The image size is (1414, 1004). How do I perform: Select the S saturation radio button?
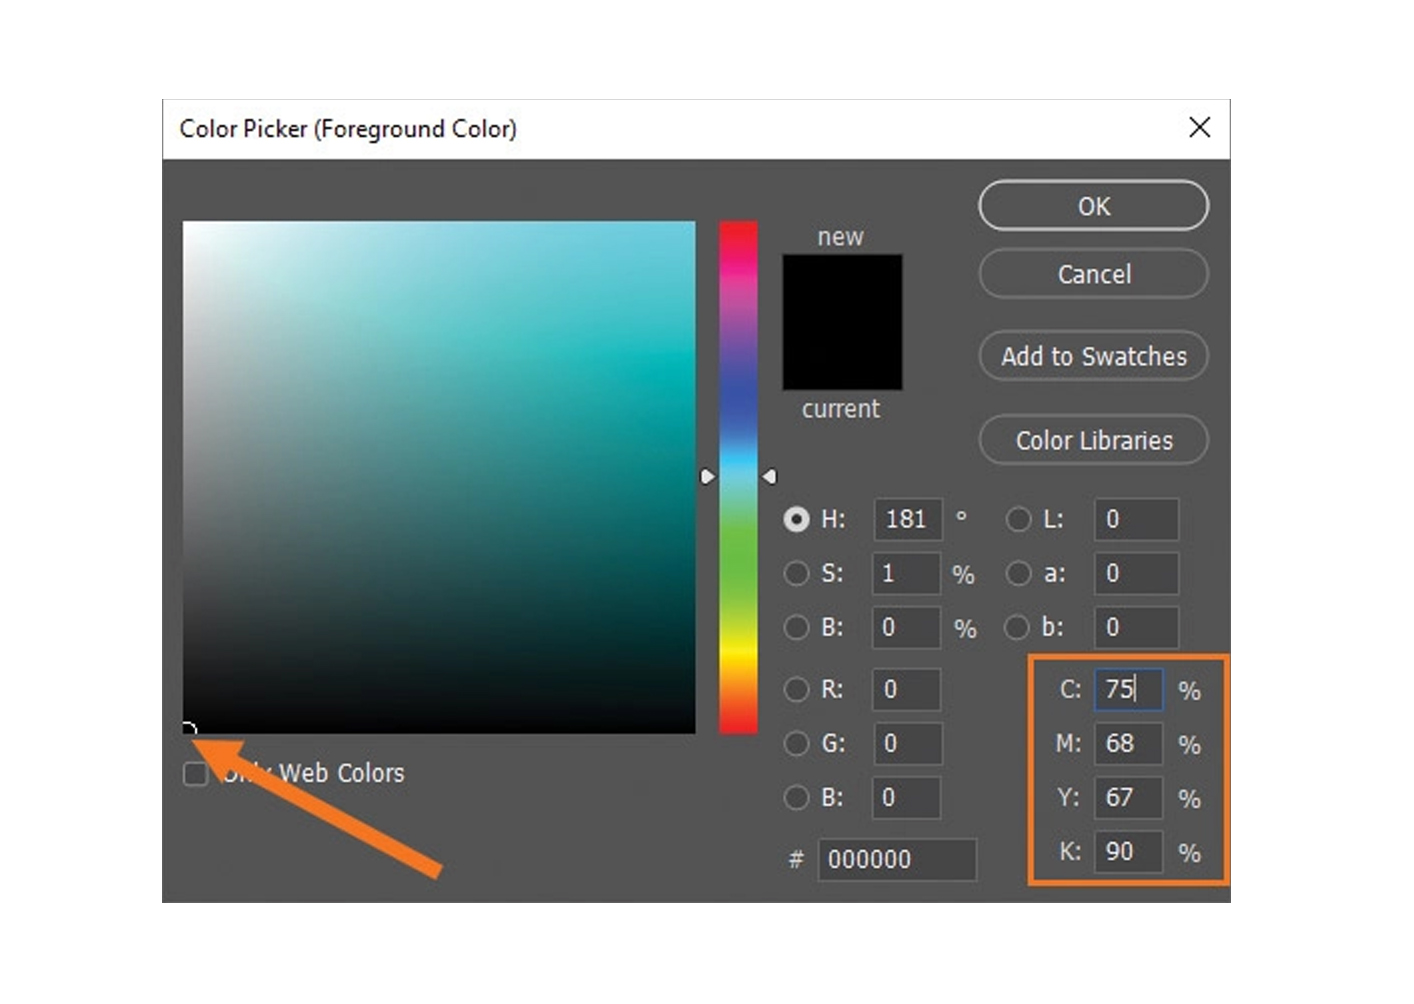[x=796, y=573]
